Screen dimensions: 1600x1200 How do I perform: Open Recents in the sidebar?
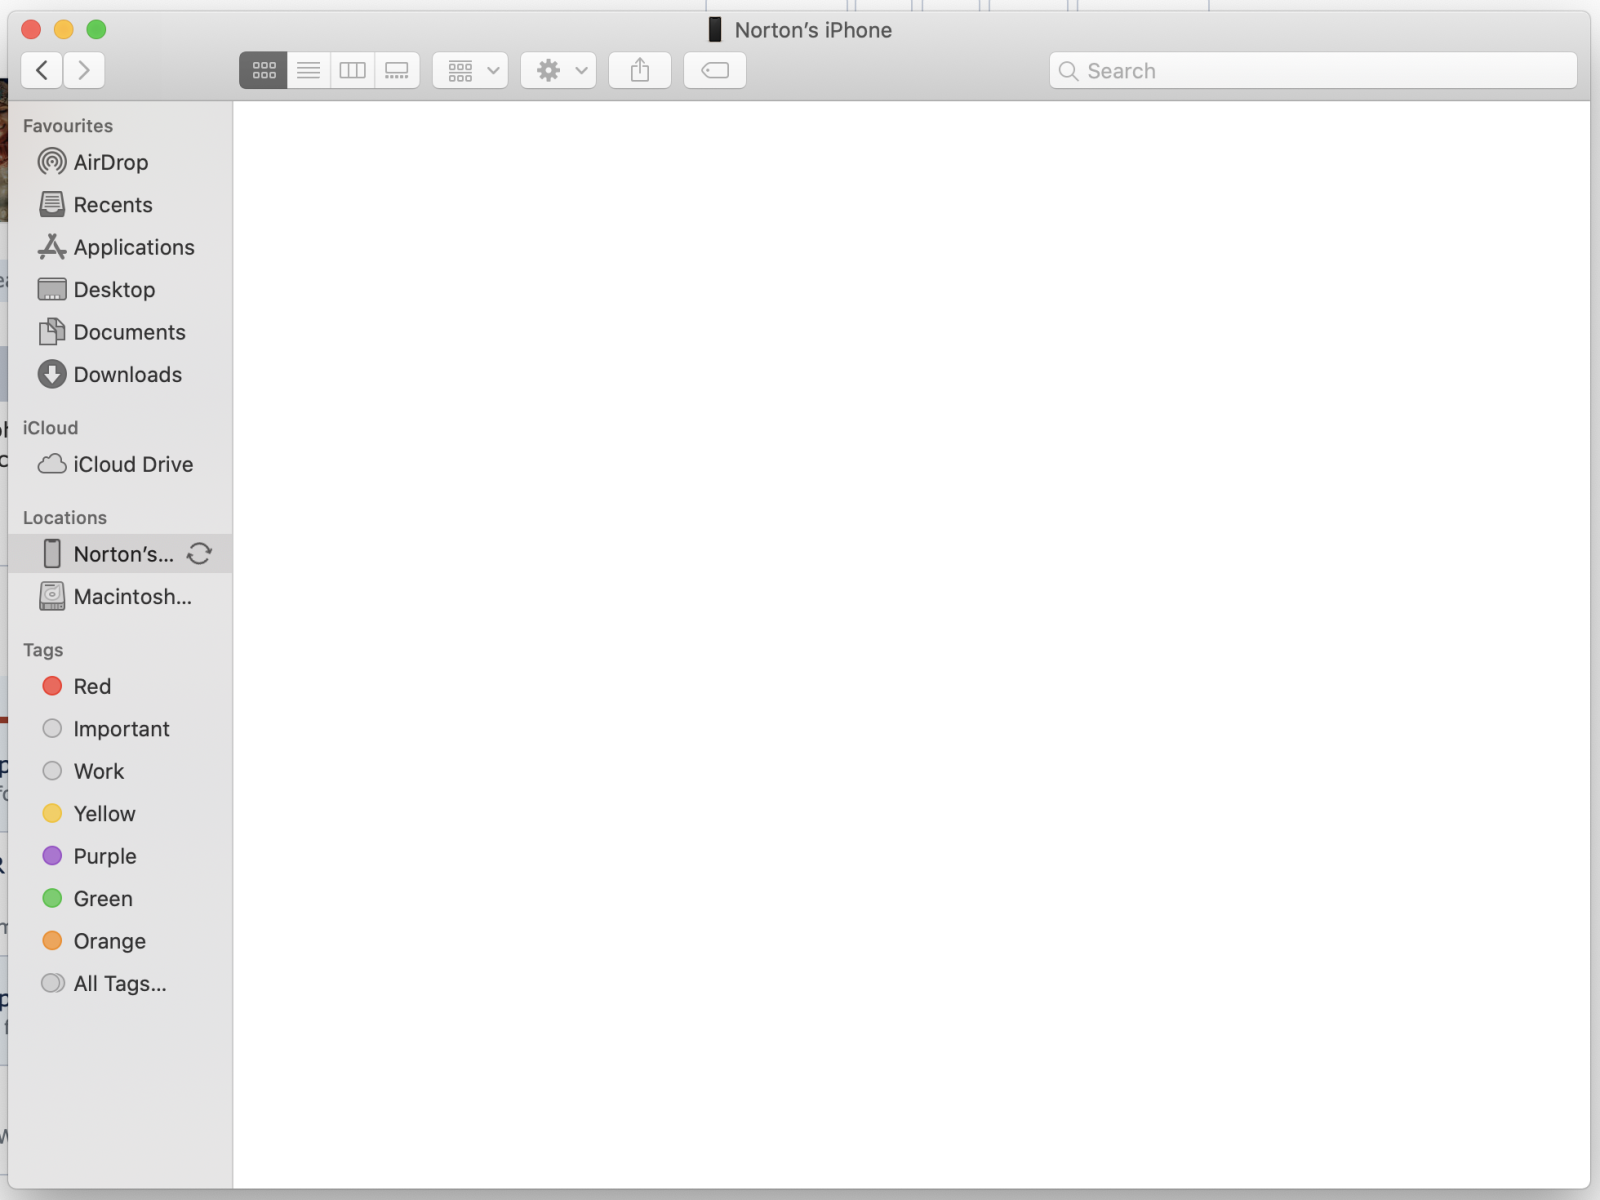[120, 205]
